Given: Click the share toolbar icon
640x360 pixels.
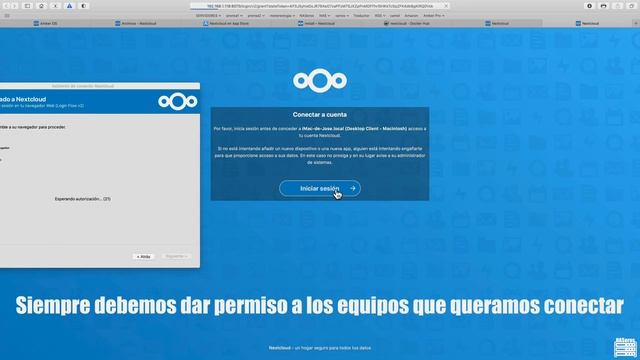Looking at the screenshot, I should (x=618, y=6).
